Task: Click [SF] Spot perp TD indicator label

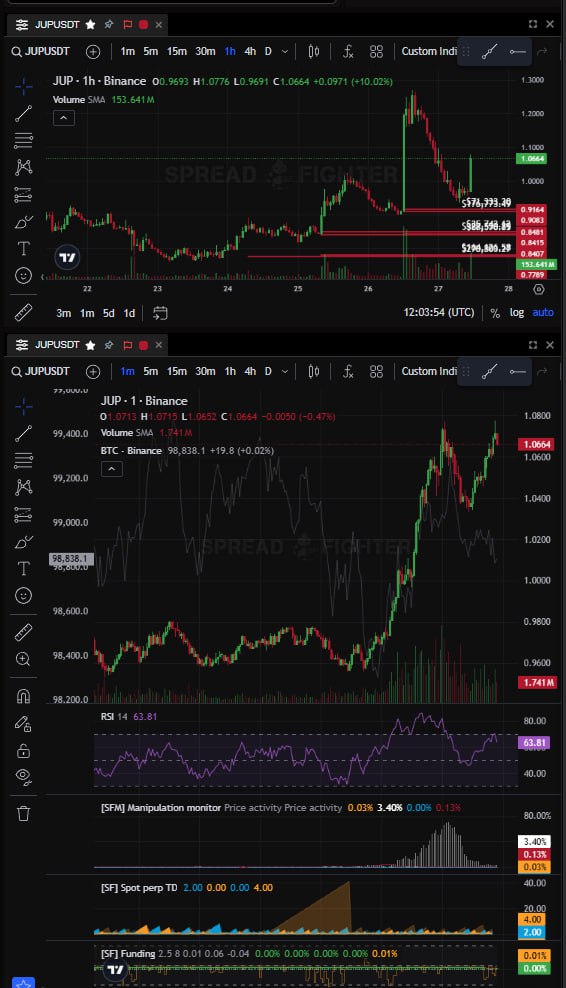Action: (x=139, y=887)
